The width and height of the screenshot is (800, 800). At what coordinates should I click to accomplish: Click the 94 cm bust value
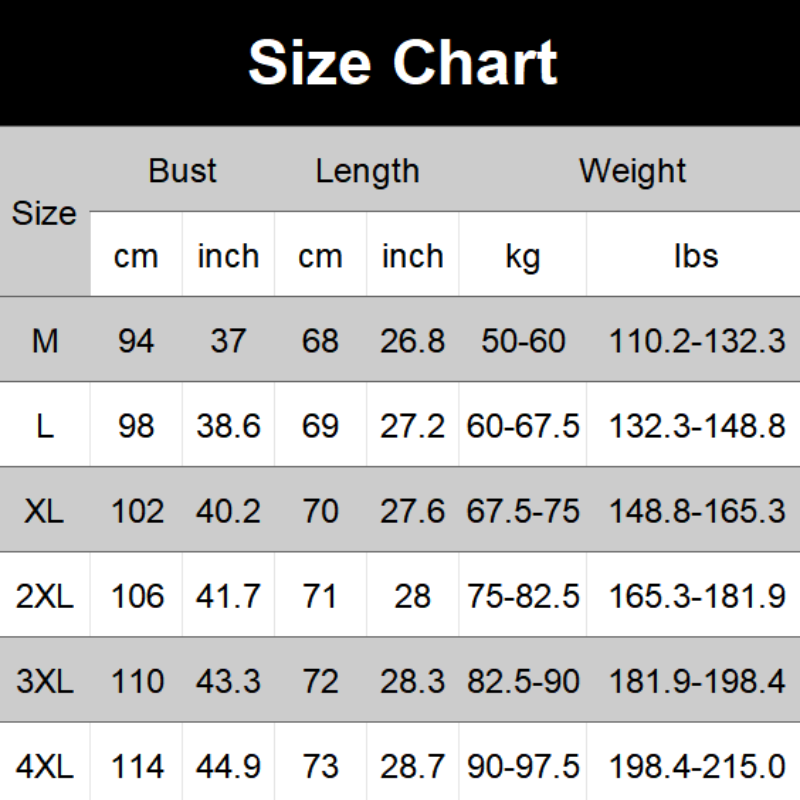(136, 341)
